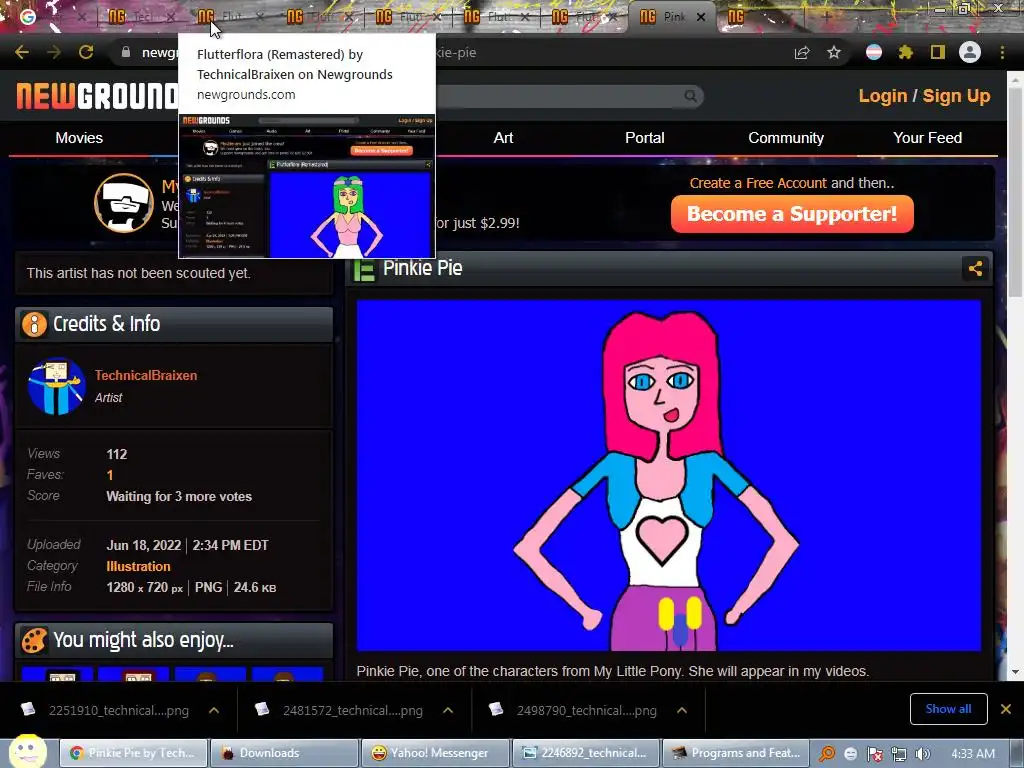Click the Faves count 1
The width and height of the screenshot is (1024, 768).
[110, 475]
